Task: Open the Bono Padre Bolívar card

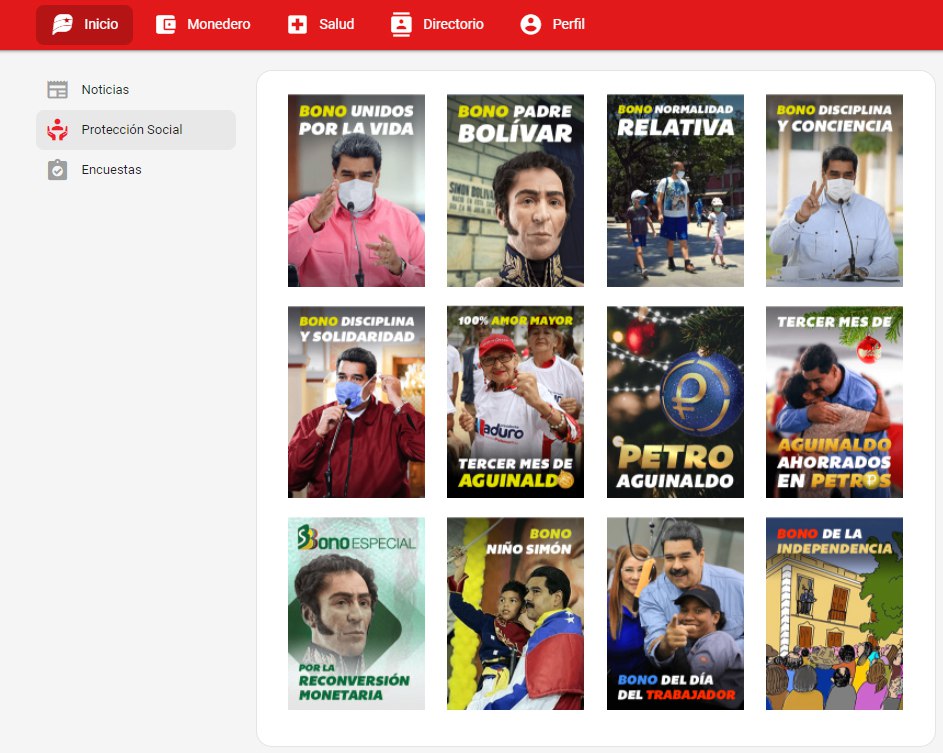Action: coord(515,191)
